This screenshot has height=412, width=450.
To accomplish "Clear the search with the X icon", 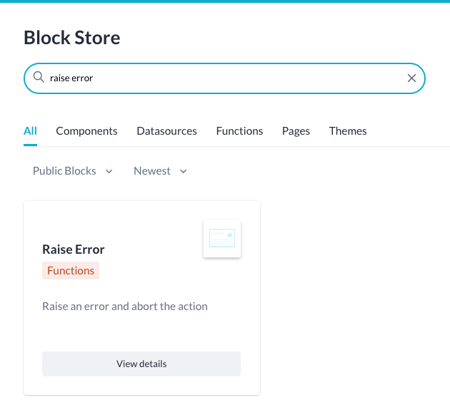I will (412, 78).
